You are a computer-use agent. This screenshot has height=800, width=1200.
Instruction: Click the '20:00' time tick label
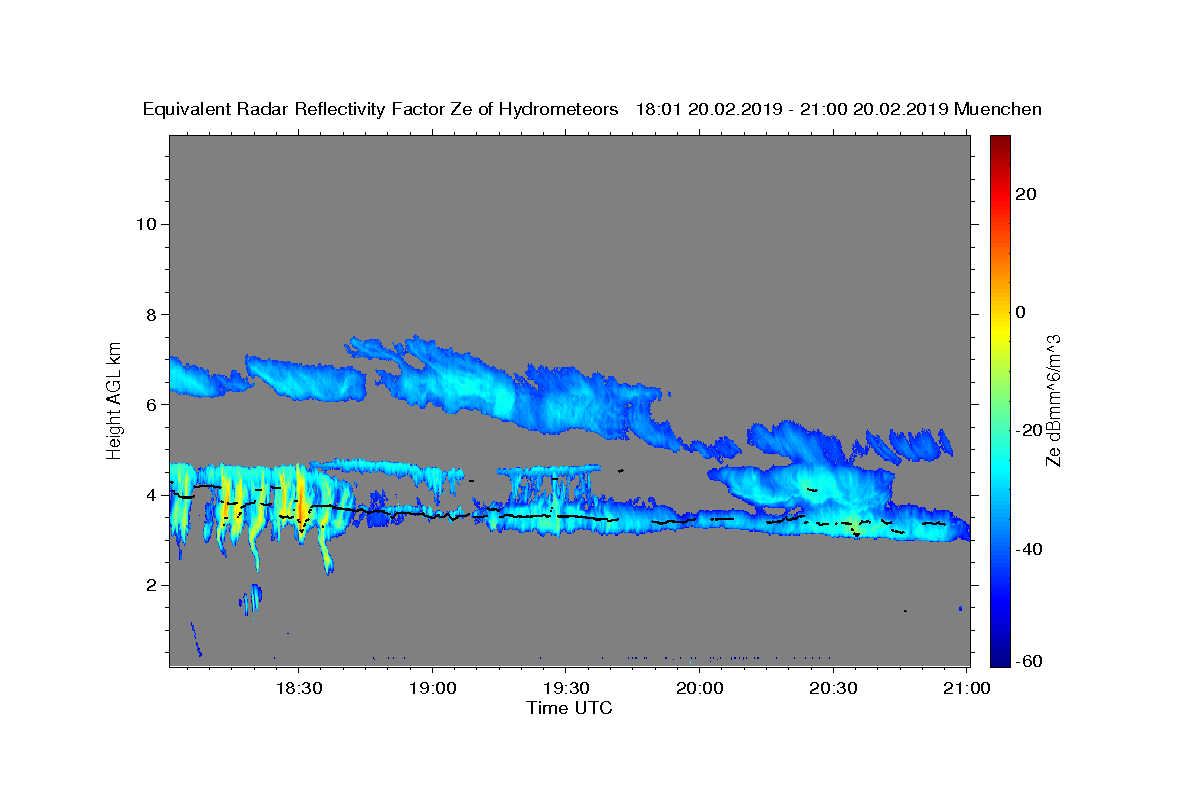699,689
